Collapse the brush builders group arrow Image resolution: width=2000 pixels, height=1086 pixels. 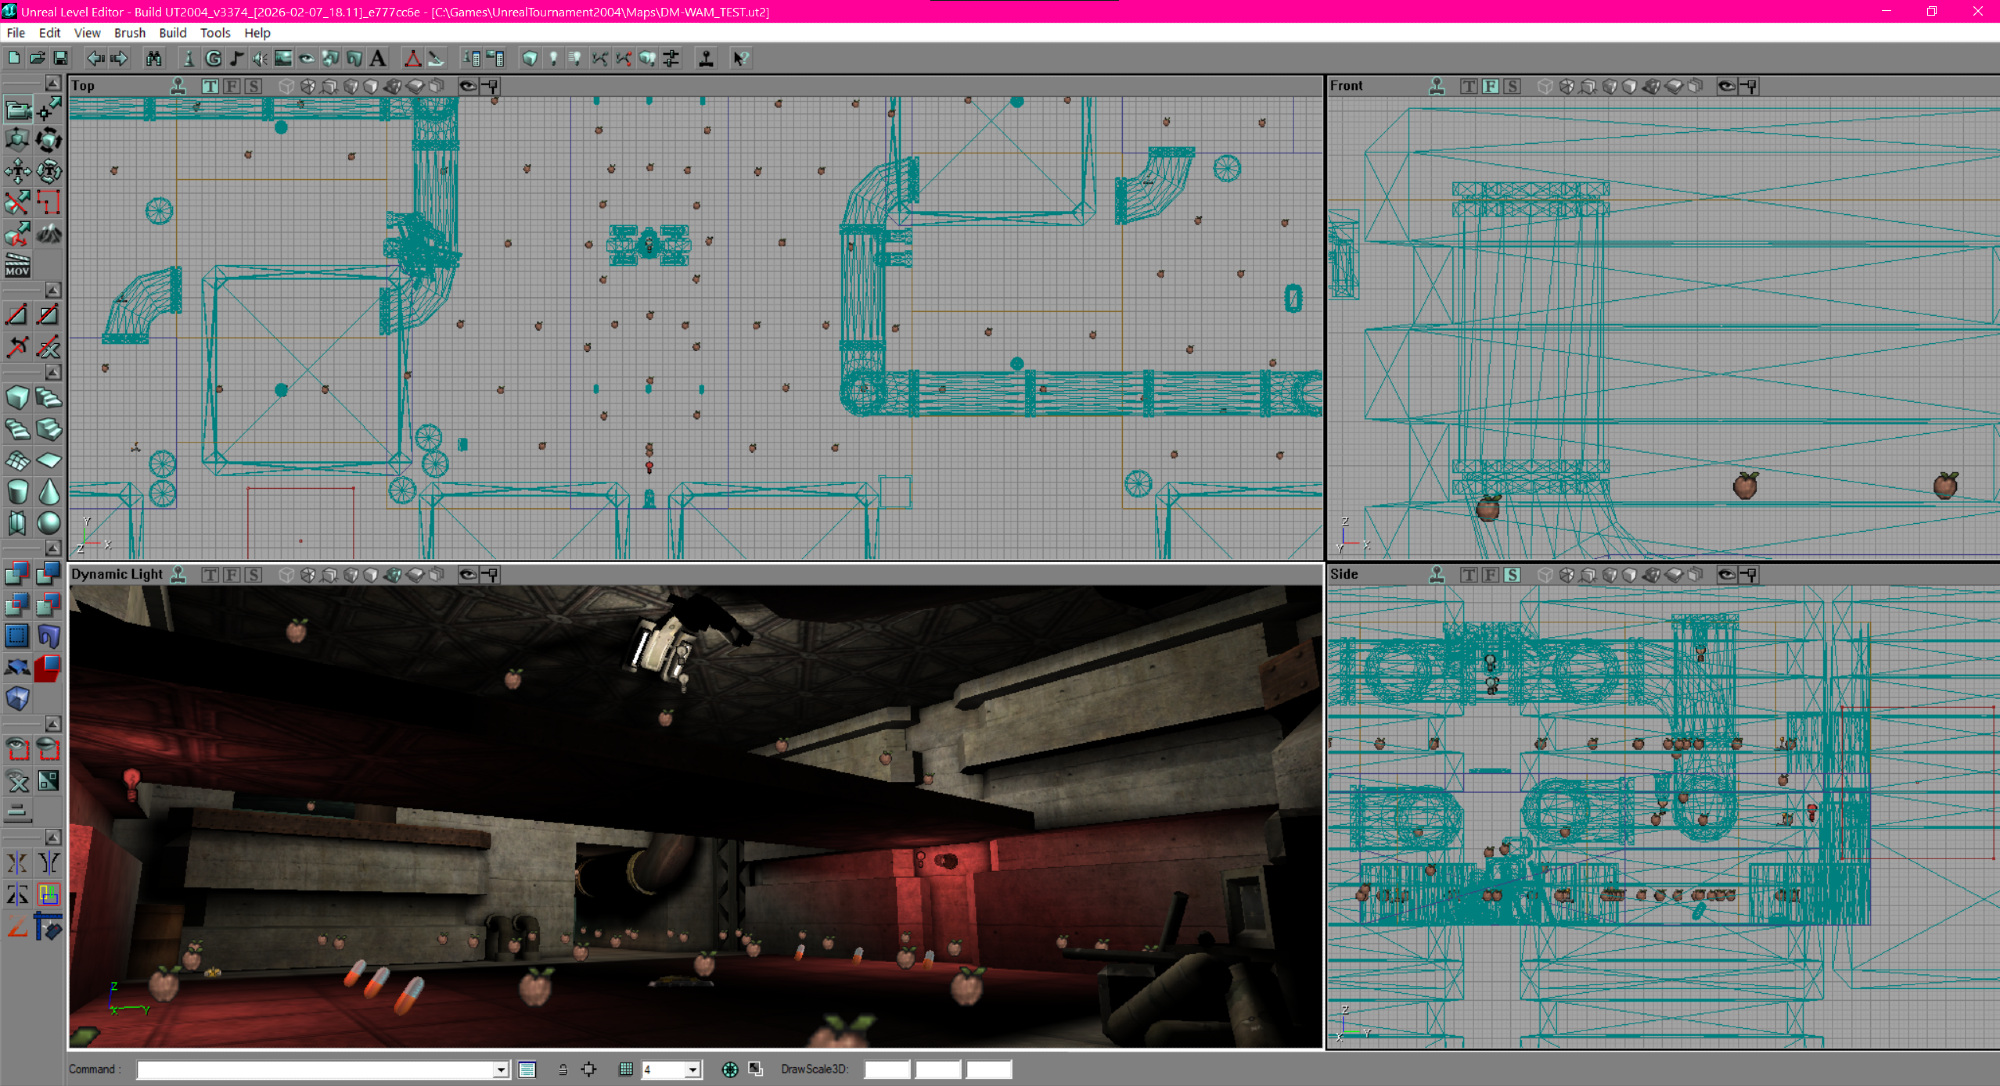pos(53,373)
